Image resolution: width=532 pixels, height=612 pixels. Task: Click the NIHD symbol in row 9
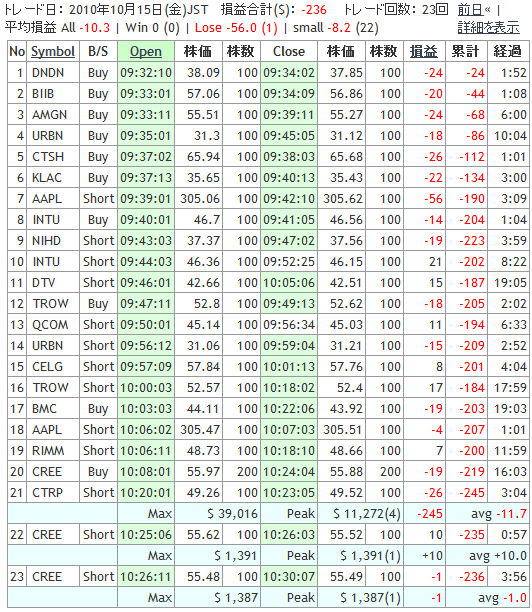pyautogui.click(x=46, y=240)
